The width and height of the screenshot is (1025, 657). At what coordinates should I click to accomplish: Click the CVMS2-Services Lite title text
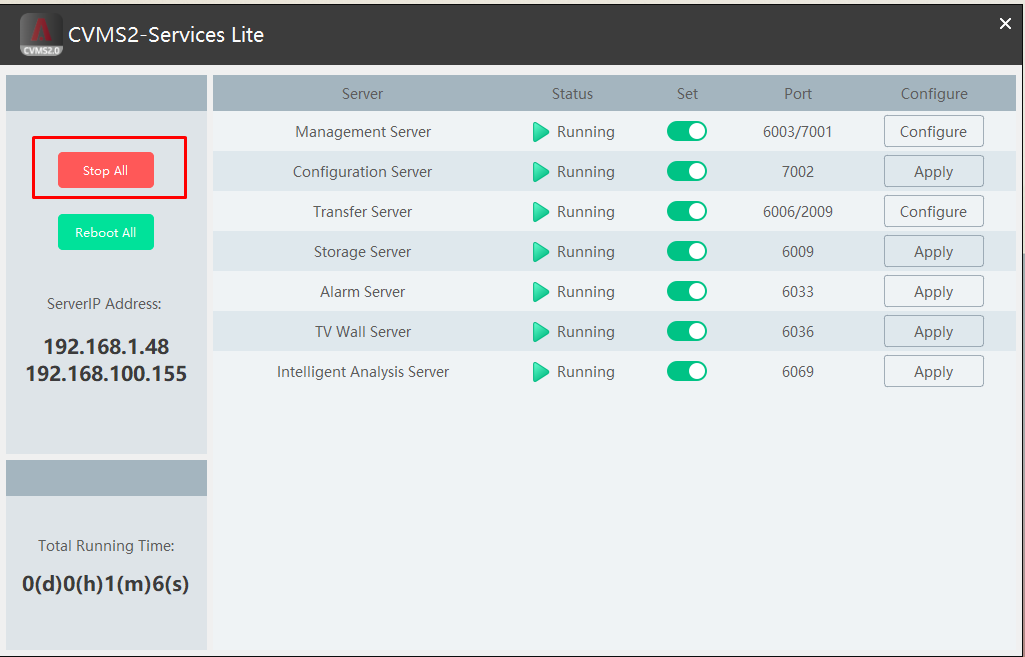tap(166, 35)
